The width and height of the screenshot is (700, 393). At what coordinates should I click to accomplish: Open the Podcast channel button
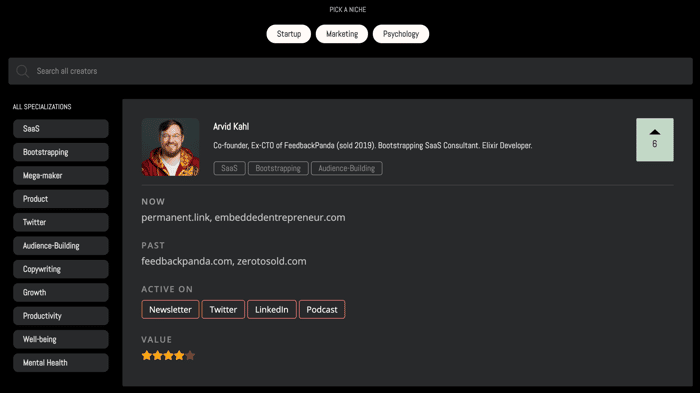coord(322,309)
